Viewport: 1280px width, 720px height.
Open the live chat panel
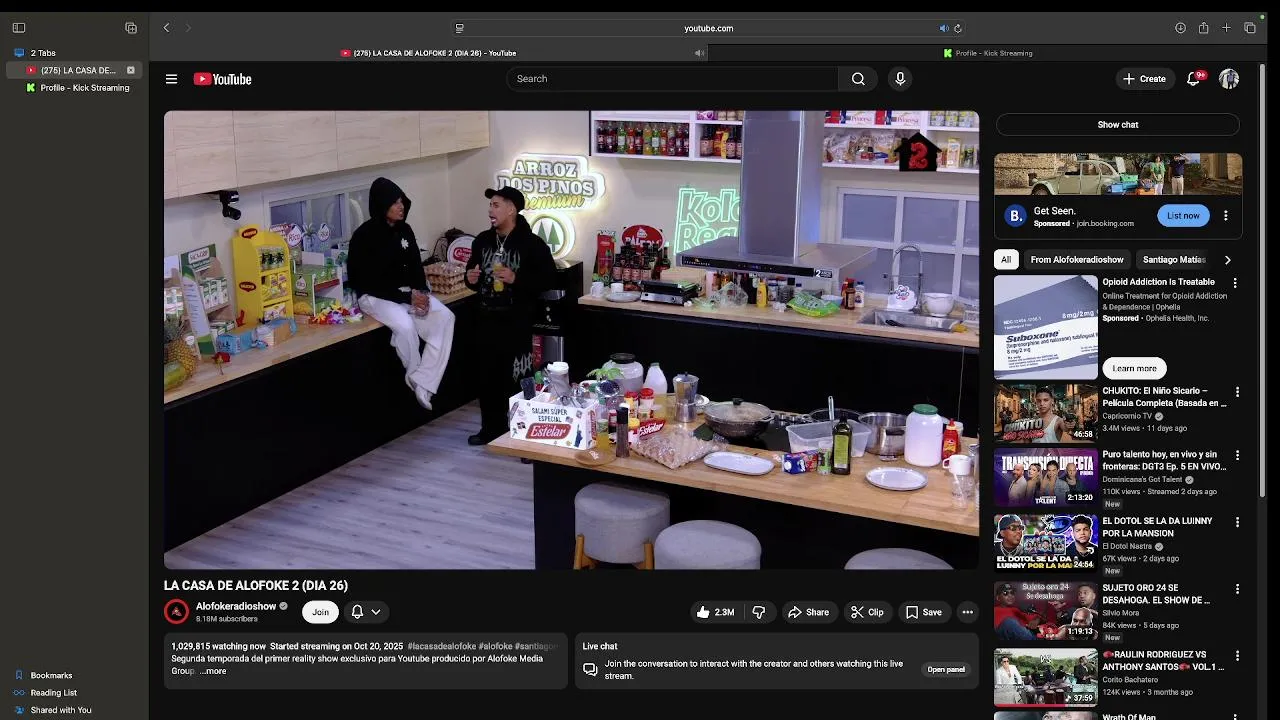[x=946, y=670]
